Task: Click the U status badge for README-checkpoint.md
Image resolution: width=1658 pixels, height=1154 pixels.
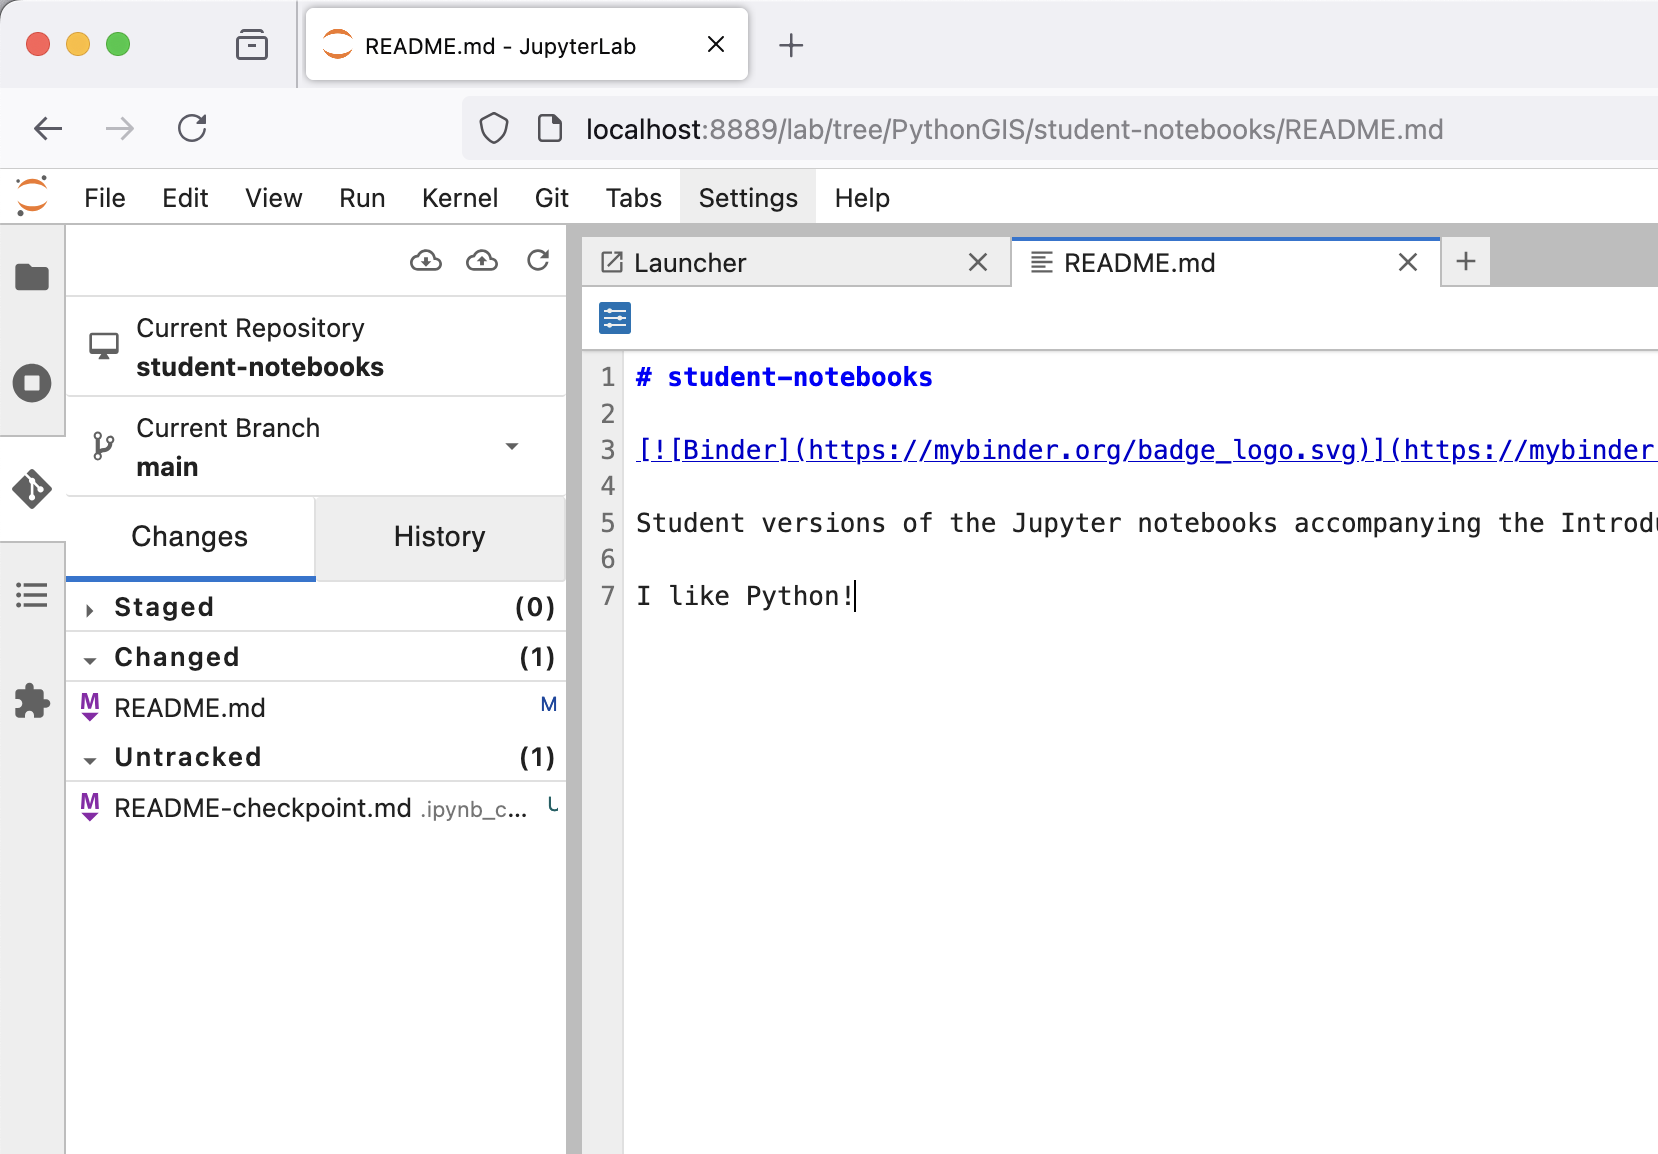Action: [x=552, y=805]
